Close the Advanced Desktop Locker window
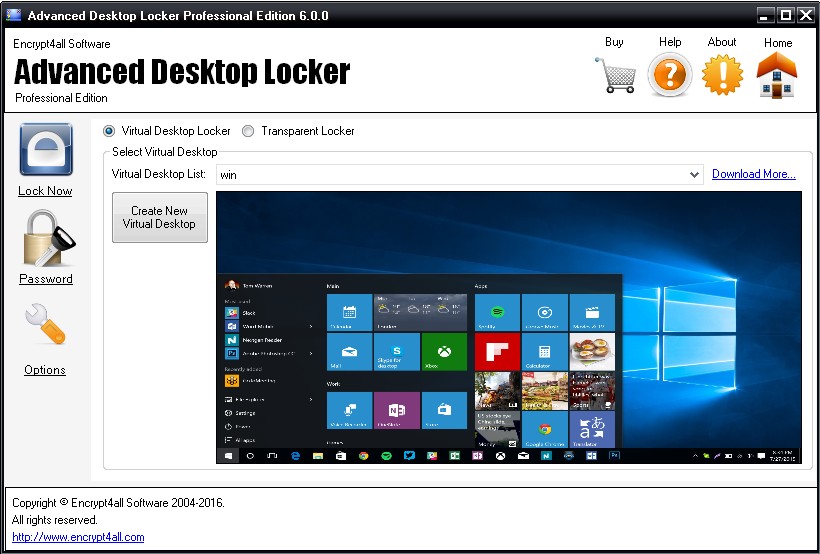820x554 pixels. (805, 16)
